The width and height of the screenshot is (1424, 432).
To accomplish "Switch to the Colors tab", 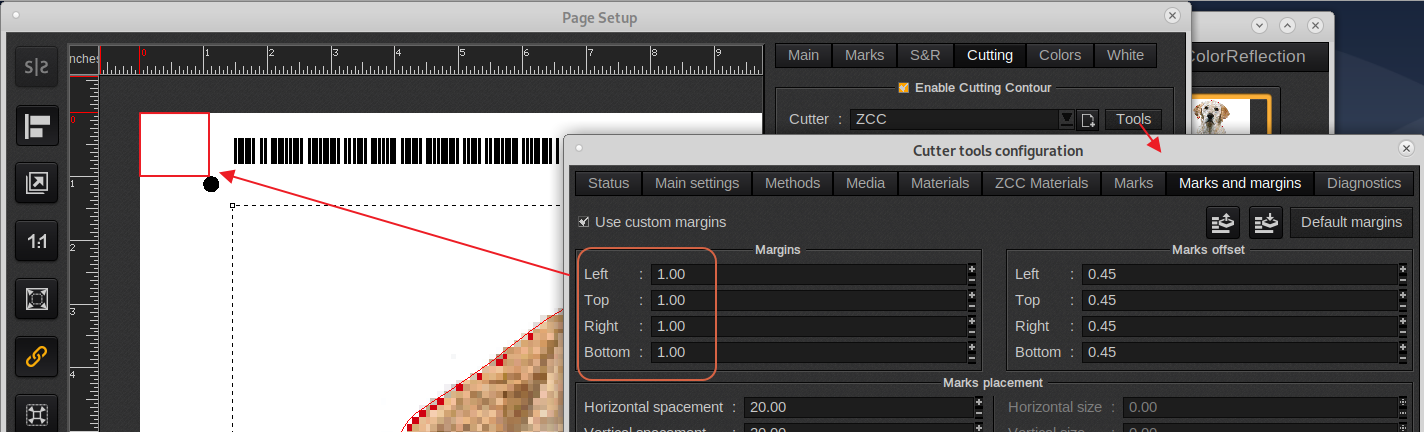I will tap(1060, 55).
